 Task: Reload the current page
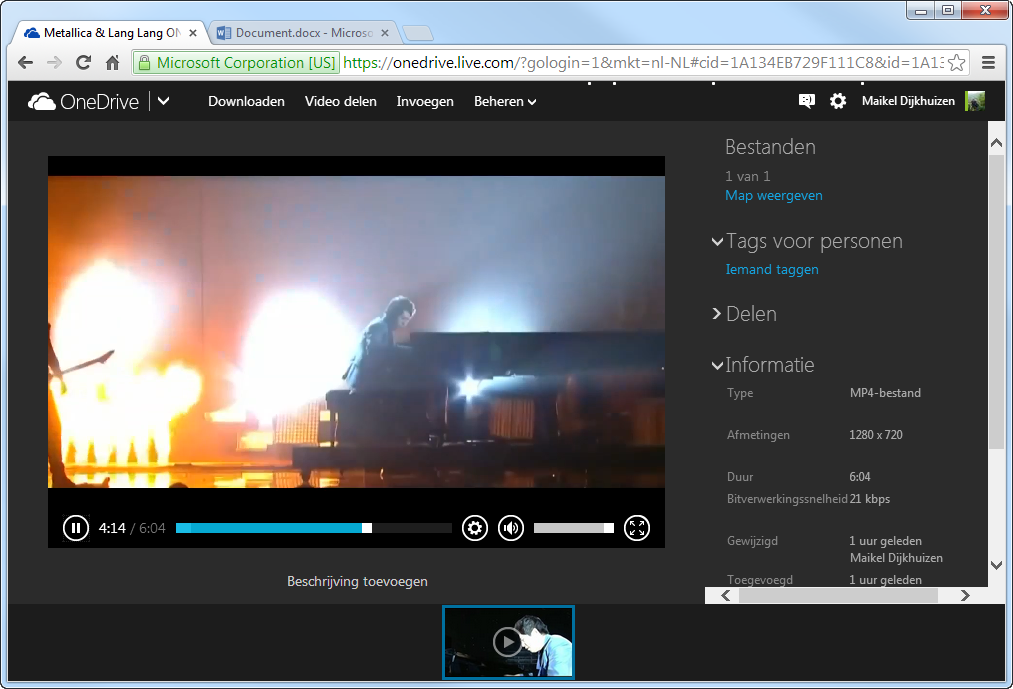pos(83,63)
